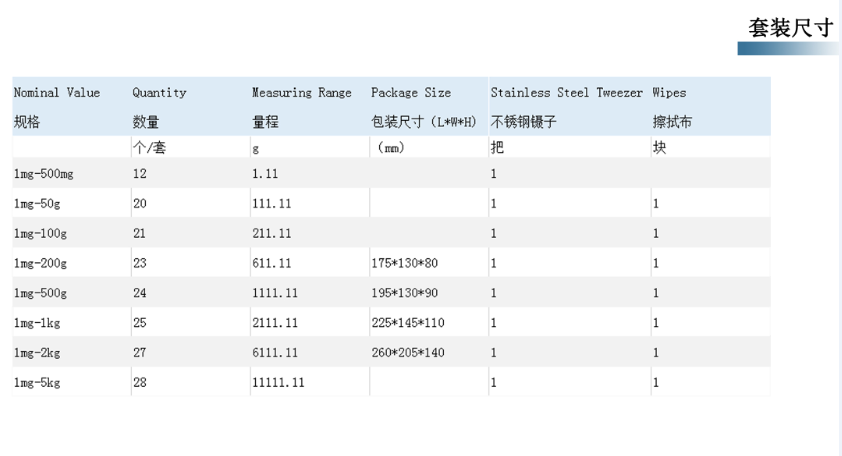Click the 260*205*140 package size cell

click(407, 353)
